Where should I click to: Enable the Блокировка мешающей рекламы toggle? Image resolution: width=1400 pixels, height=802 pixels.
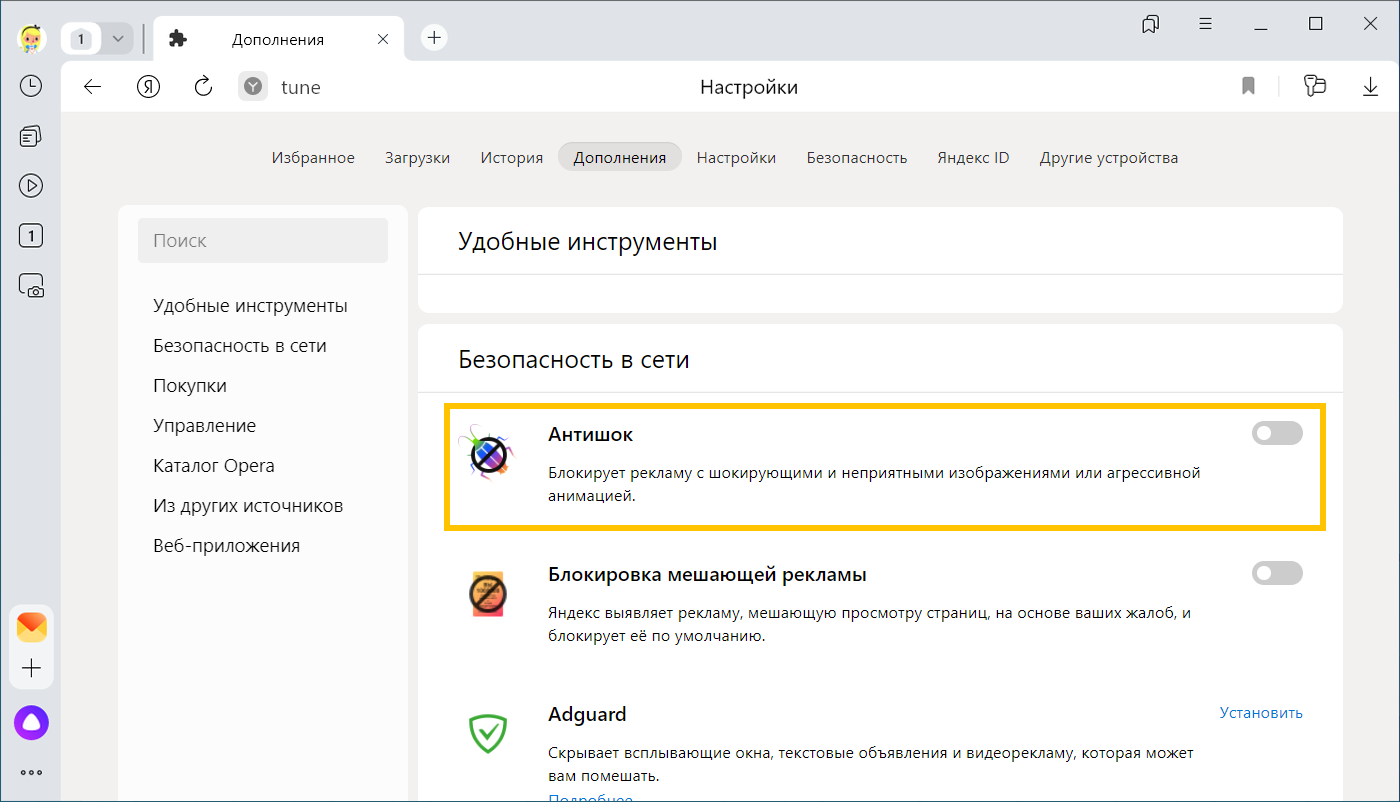pyautogui.click(x=1277, y=573)
